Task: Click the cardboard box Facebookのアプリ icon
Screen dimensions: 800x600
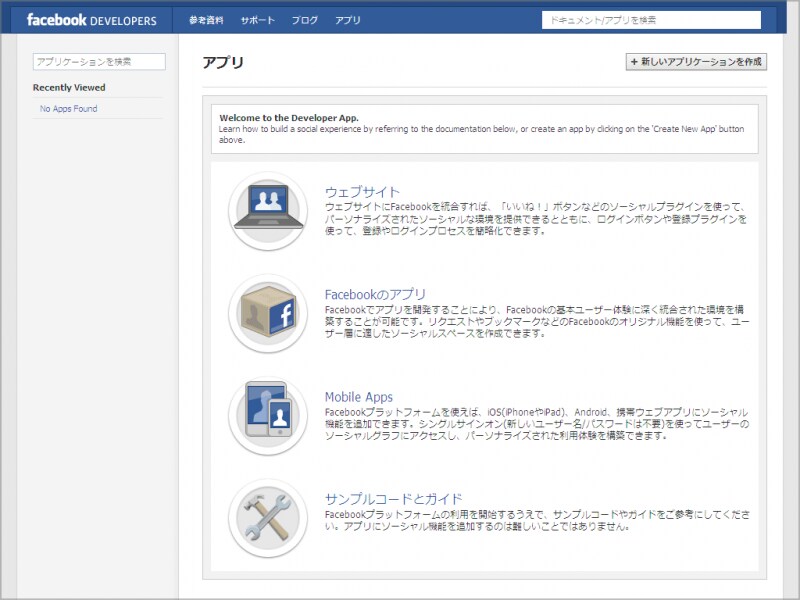Action: click(x=267, y=313)
